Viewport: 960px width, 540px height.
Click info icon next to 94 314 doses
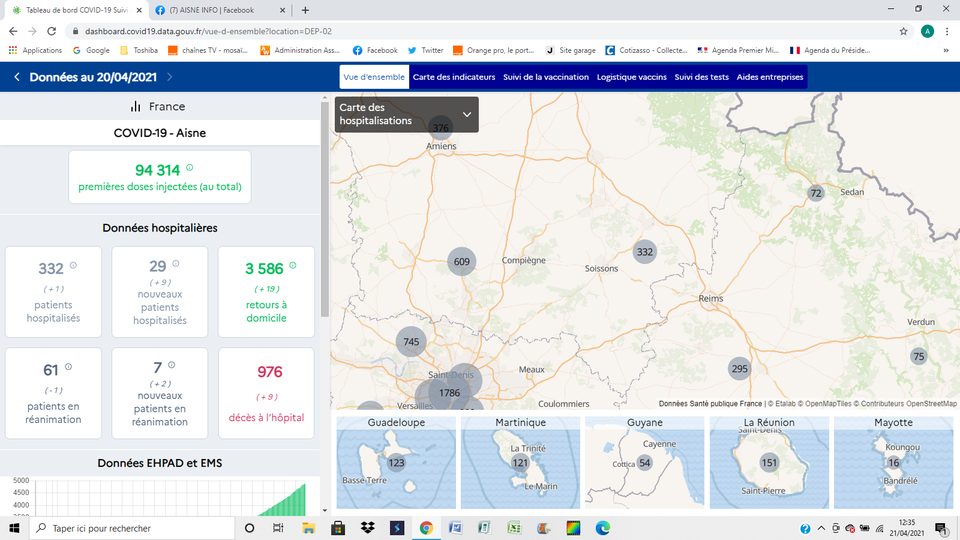coord(190,168)
